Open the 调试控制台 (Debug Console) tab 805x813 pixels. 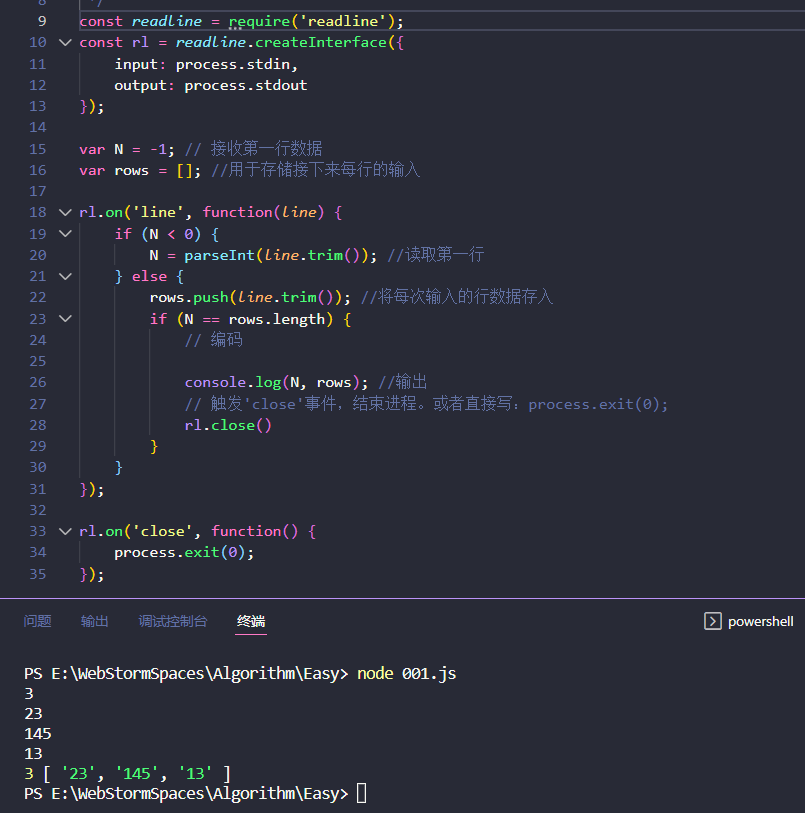click(173, 621)
